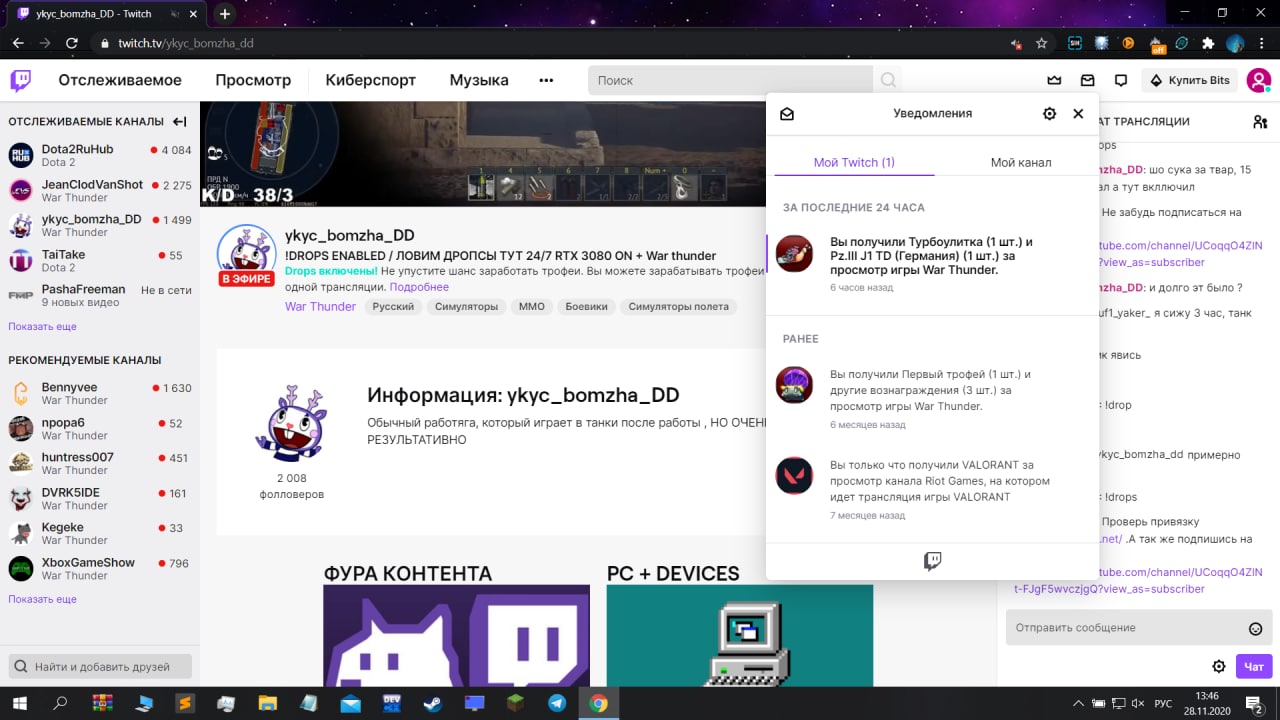This screenshot has height=720, width=1280.
Task: Open Bennyvee recommended channel
Action: tap(100, 393)
